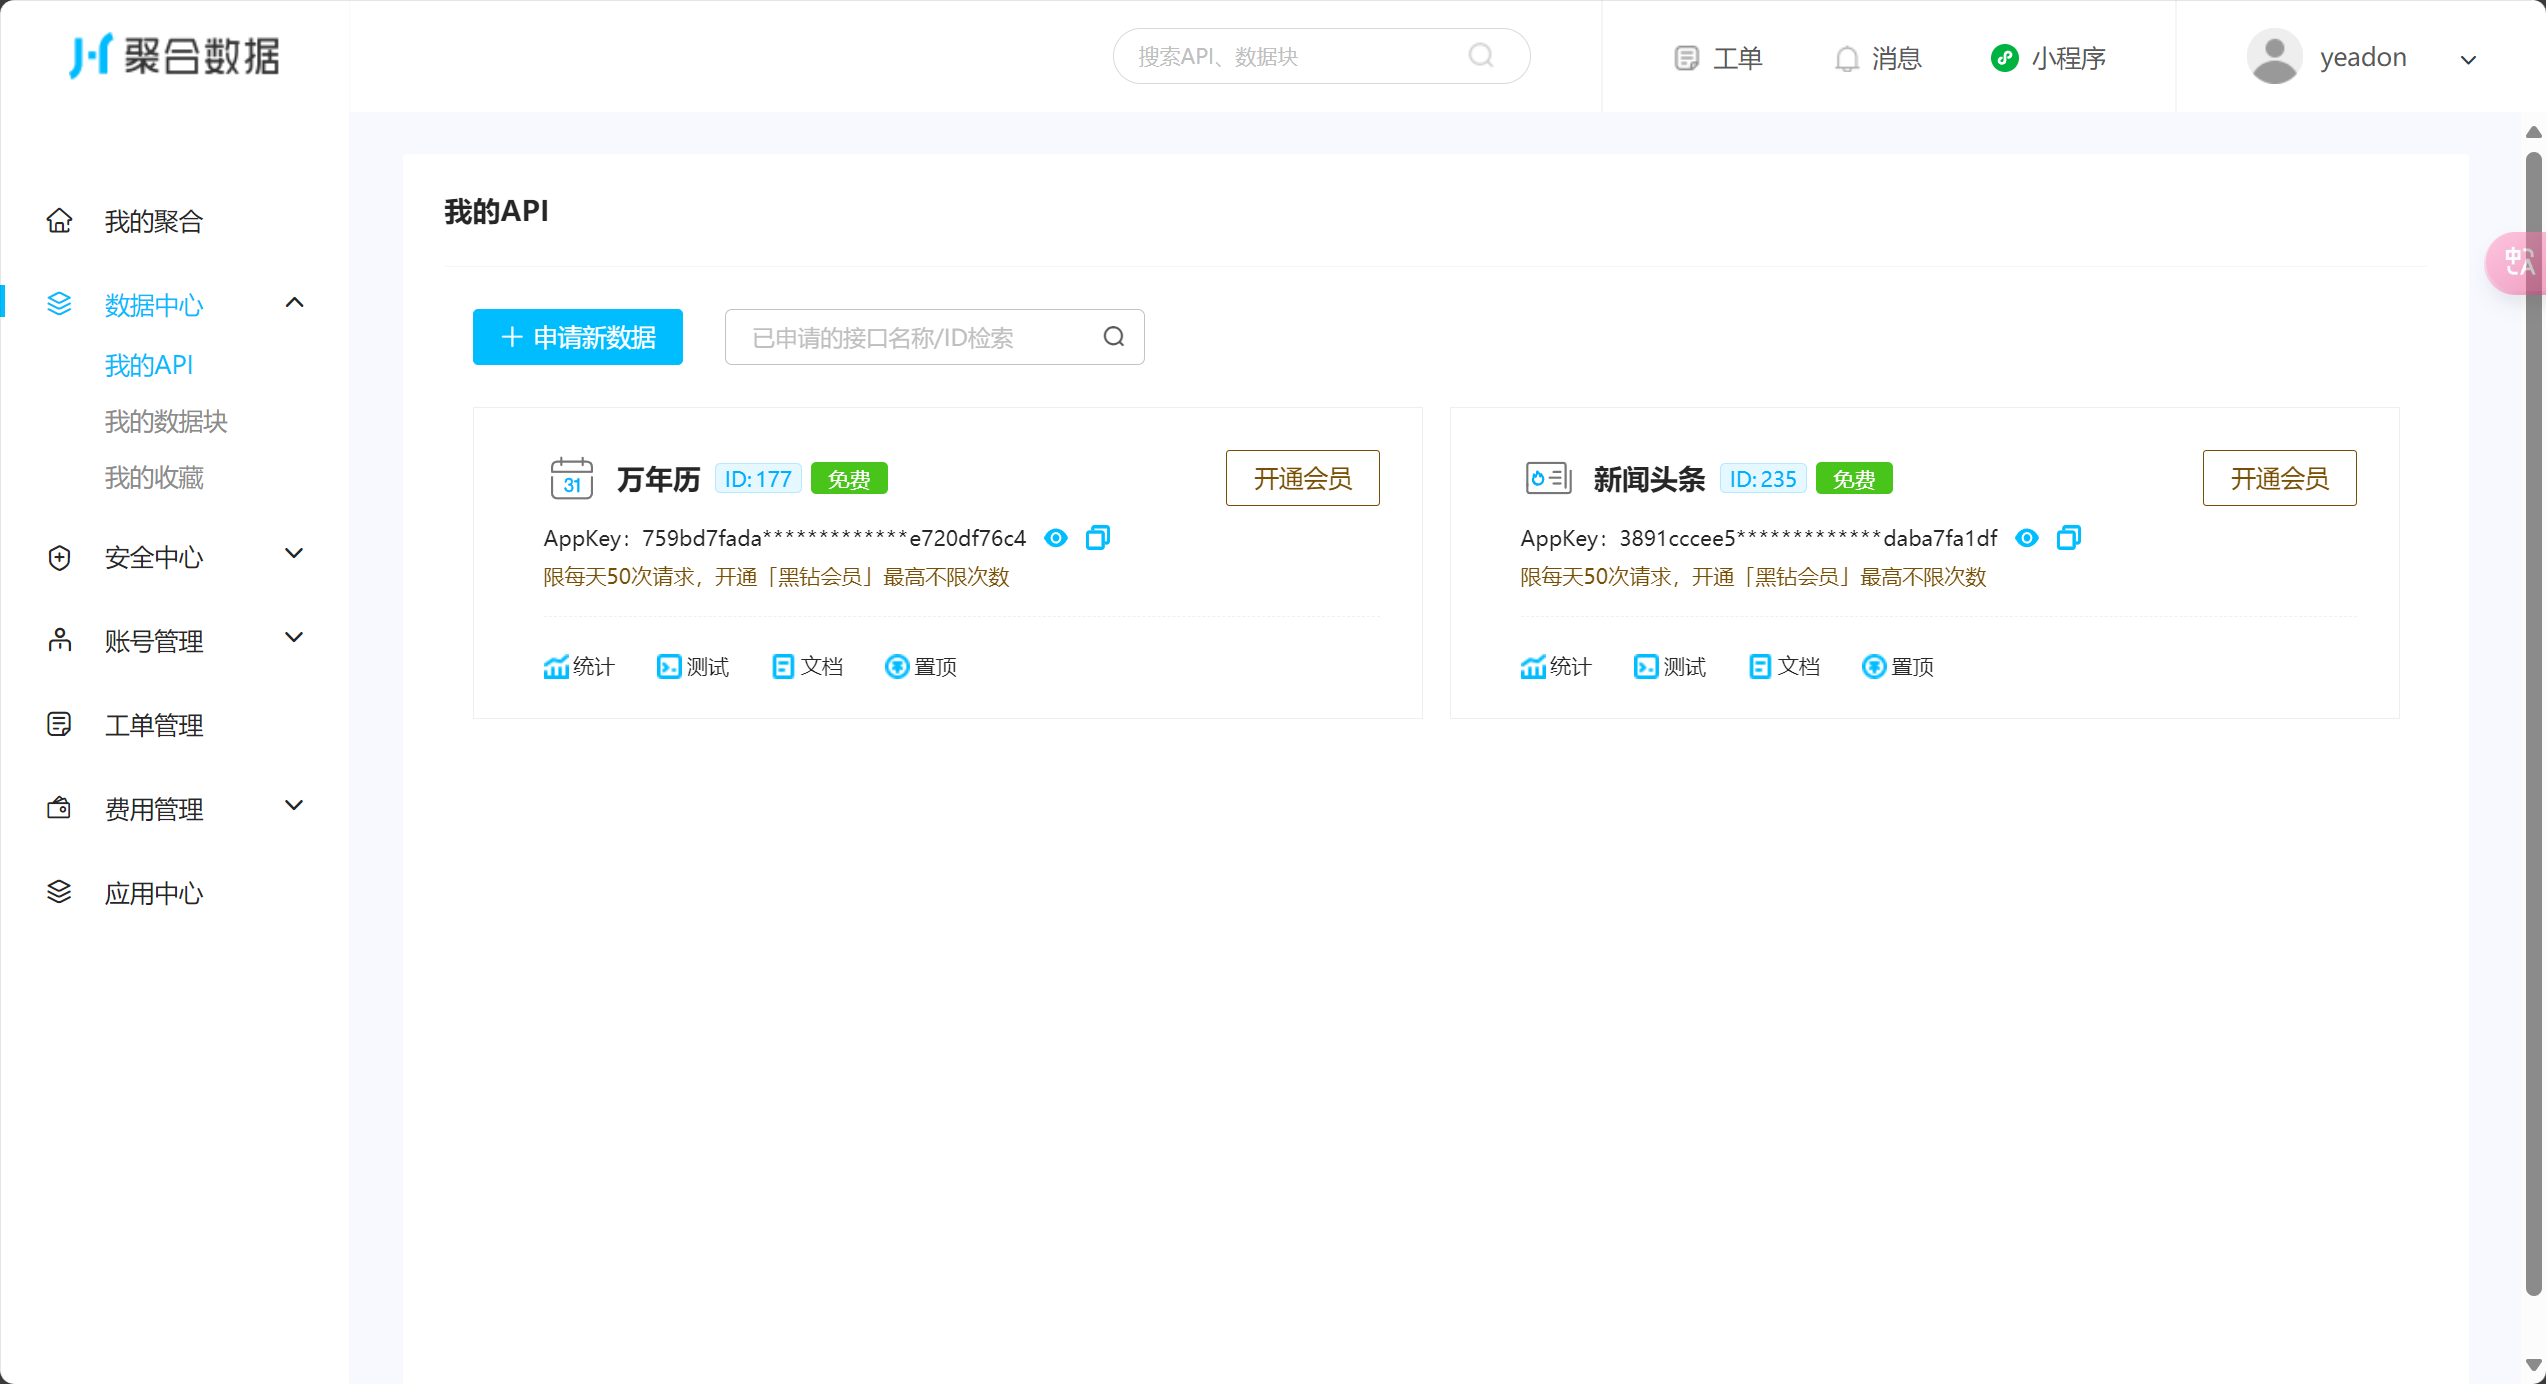This screenshot has width=2546, height=1384.
Task: Pin 新闻头条 using the 置顶 icon
Action: [x=1874, y=667]
